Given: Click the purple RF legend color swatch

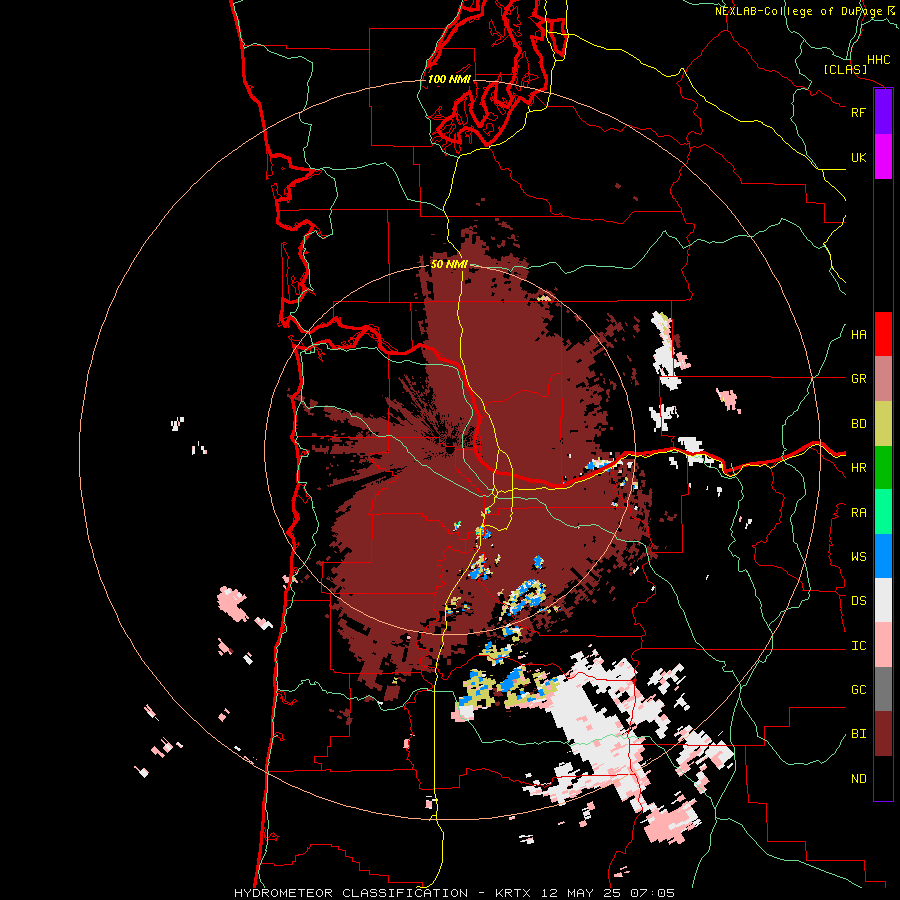Looking at the screenshot, I should point(883,112).
